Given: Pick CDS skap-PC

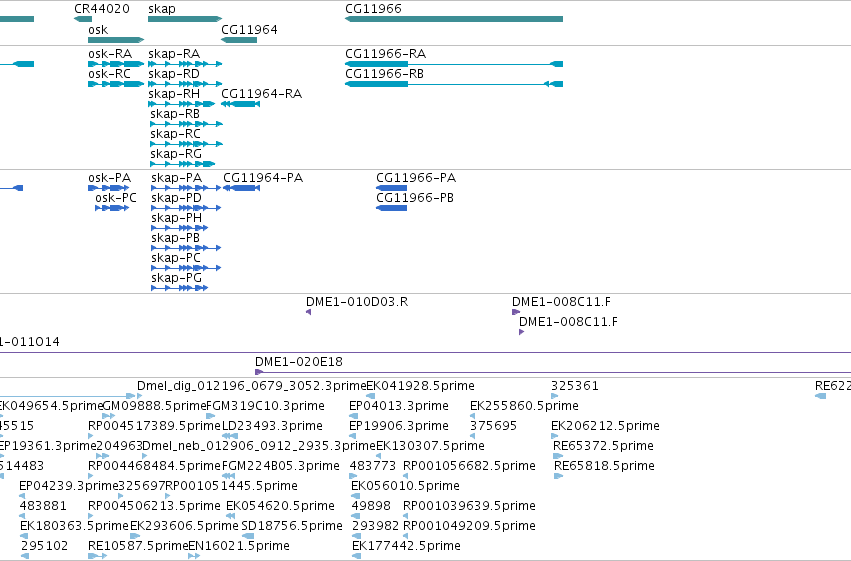Looking at the screenshot, I should tap(186, 268).
